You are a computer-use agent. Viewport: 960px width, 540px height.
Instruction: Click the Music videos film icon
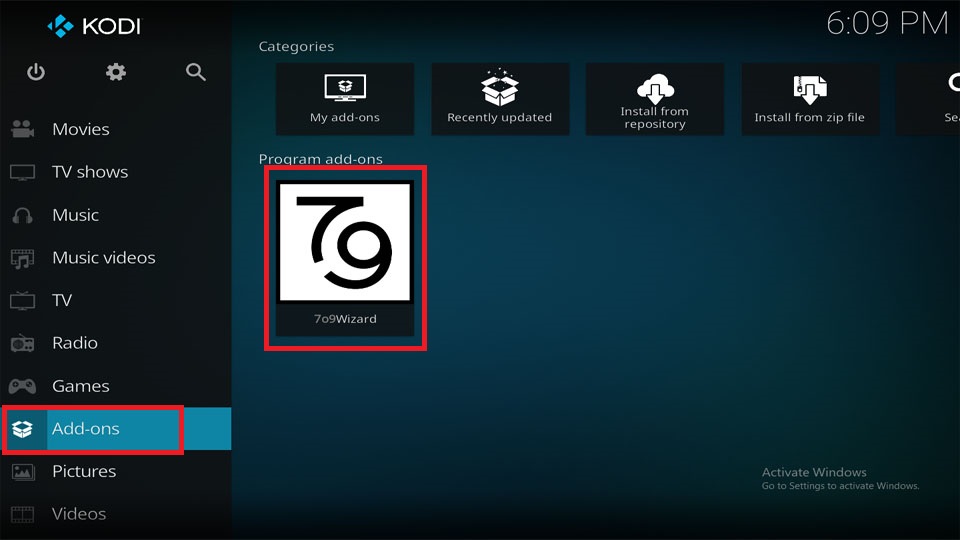23,258
